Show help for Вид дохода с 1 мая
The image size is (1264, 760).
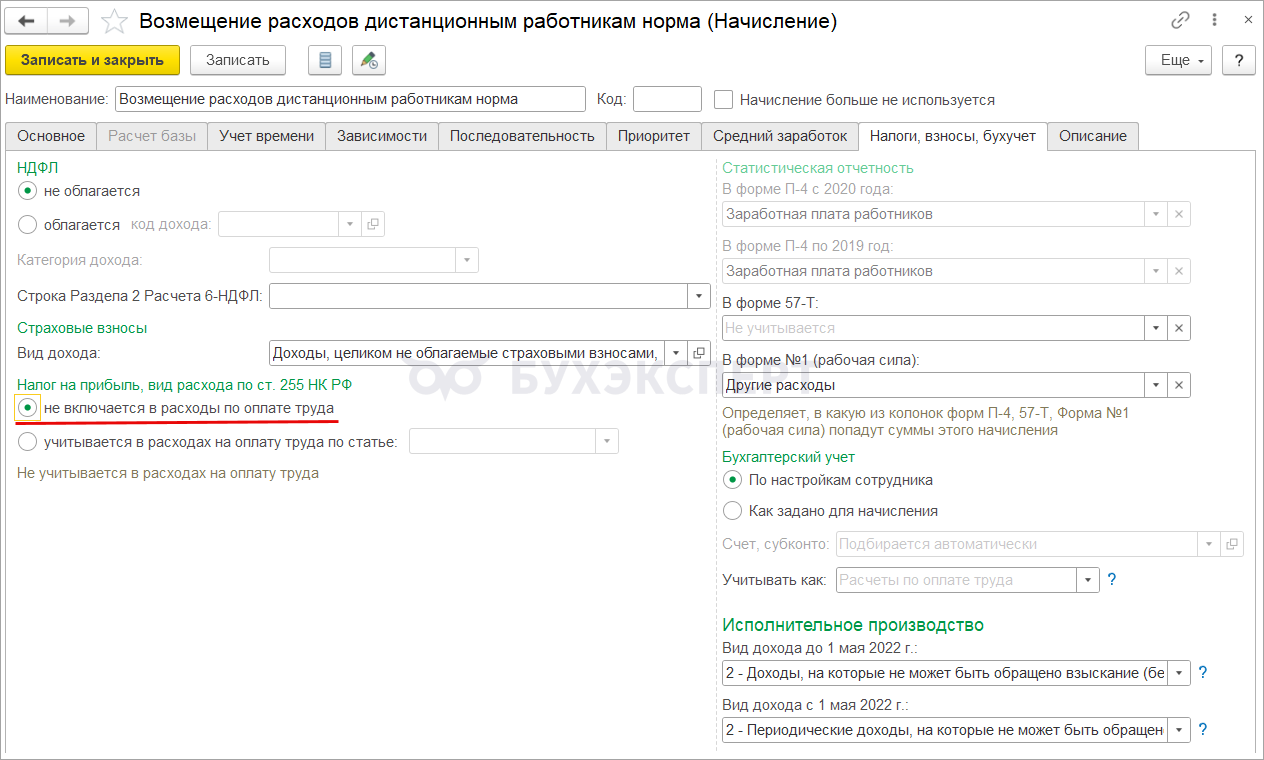(x=1203, y=729)
